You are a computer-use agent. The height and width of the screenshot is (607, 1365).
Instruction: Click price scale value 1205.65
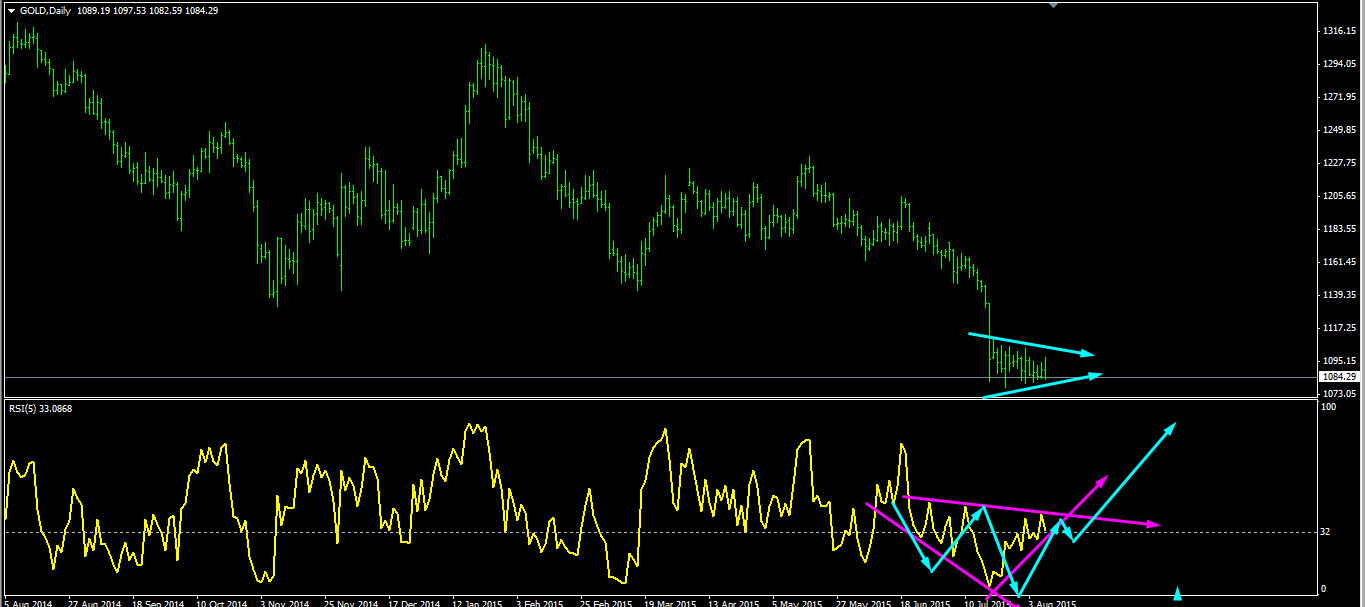1338,196
